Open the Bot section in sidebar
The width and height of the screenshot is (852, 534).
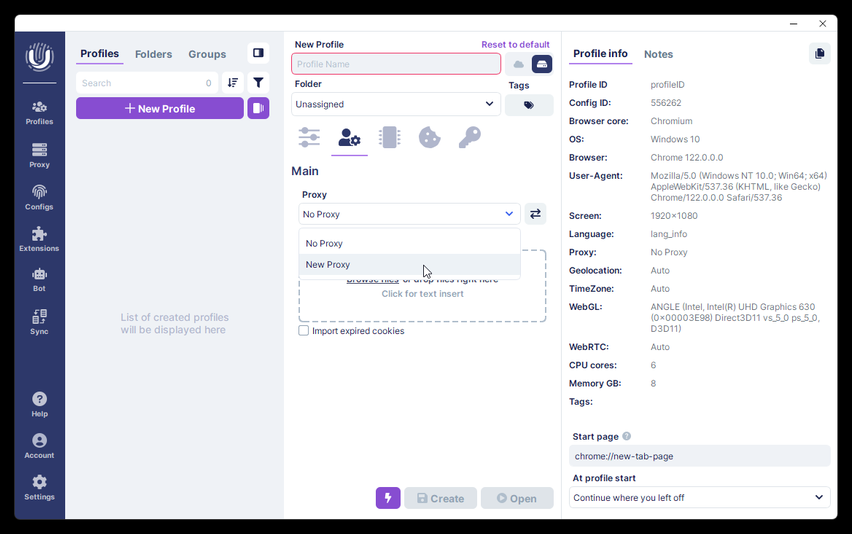[39, 280]
